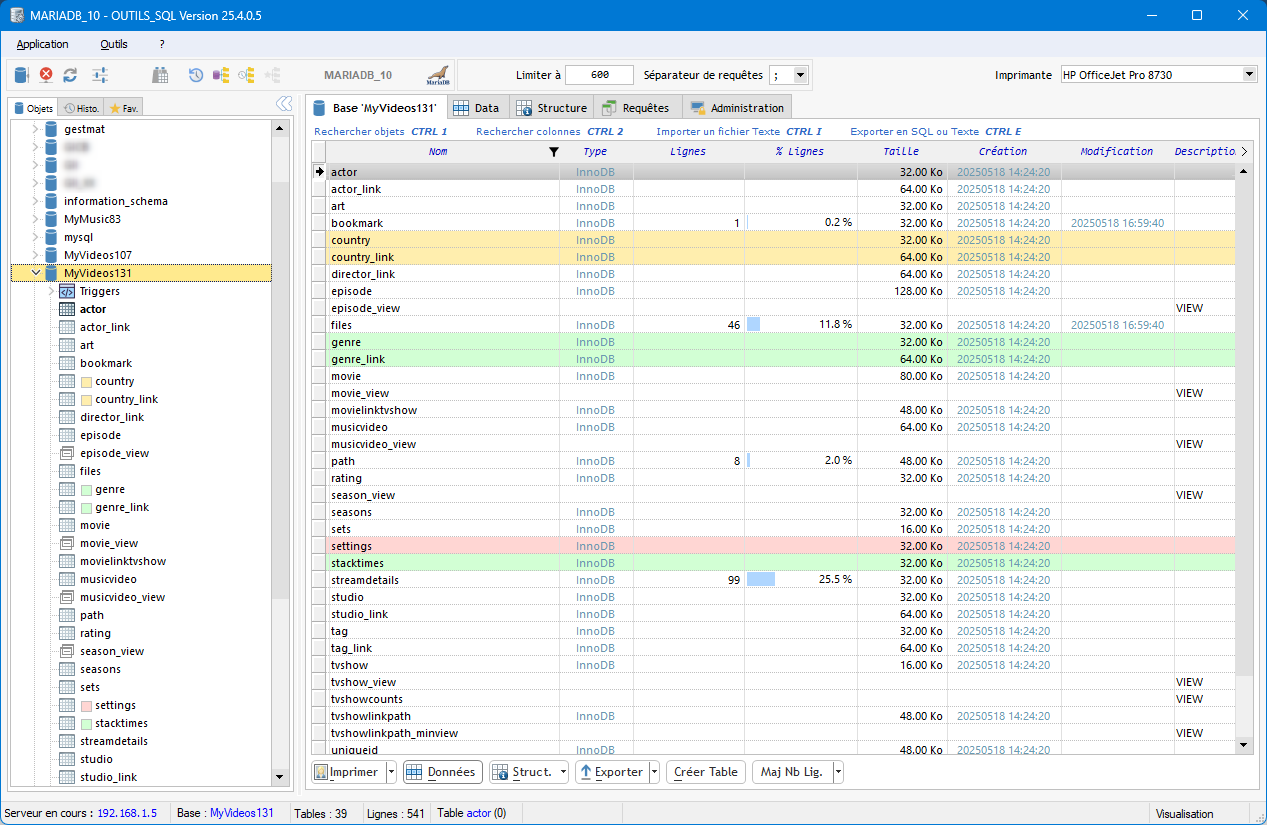Switch to the Requêtes tab

[637, 108]
